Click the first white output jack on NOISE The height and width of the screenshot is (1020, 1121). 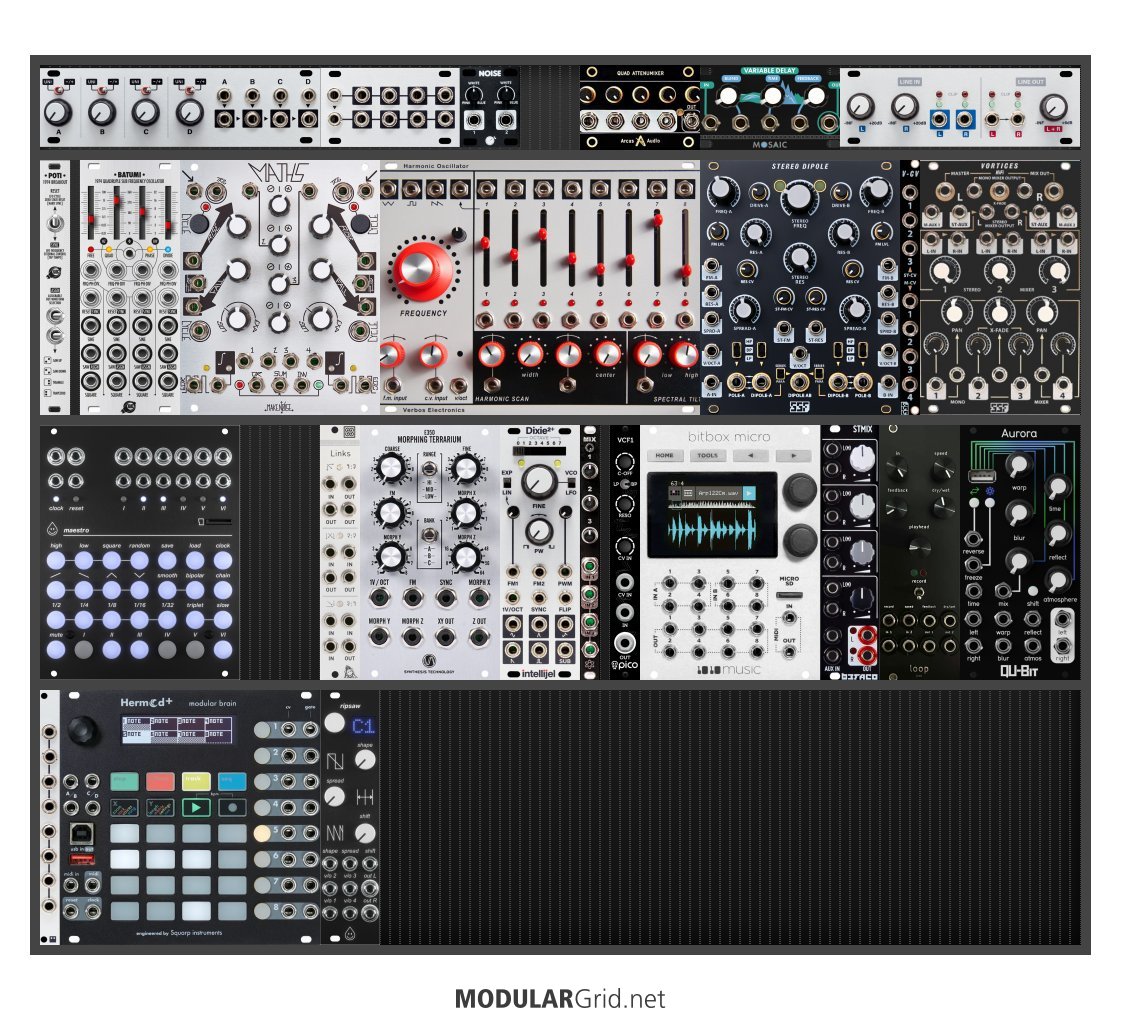474,119
